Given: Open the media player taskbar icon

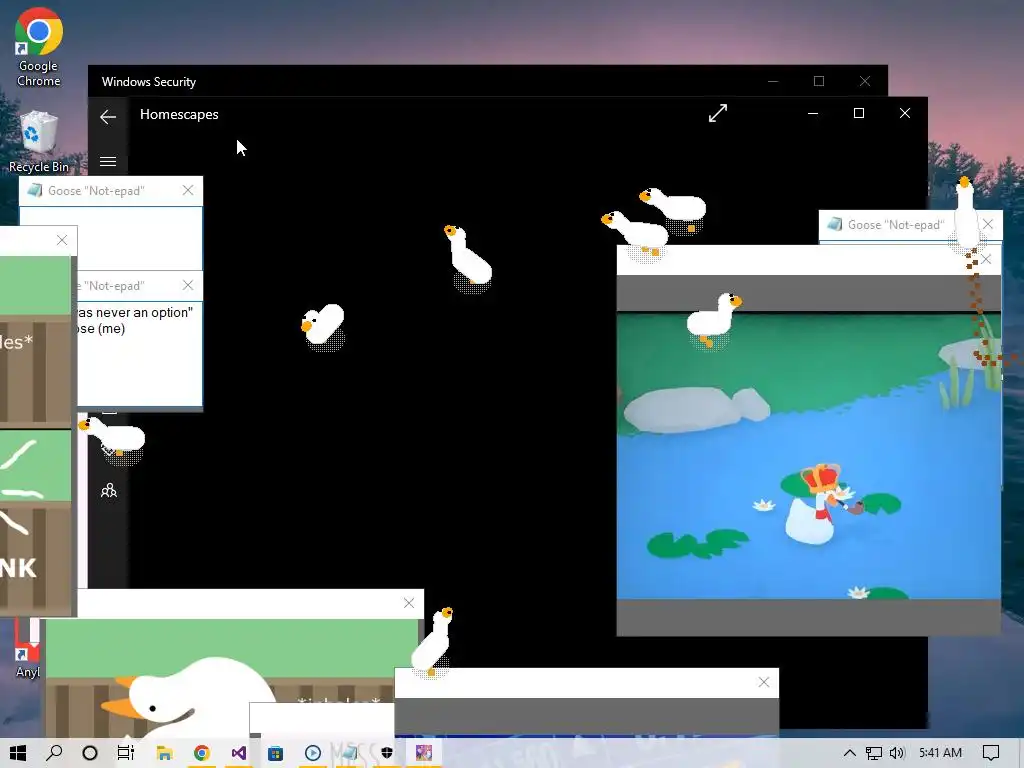Looking at the screenshot, I should (x=313, y=753).
